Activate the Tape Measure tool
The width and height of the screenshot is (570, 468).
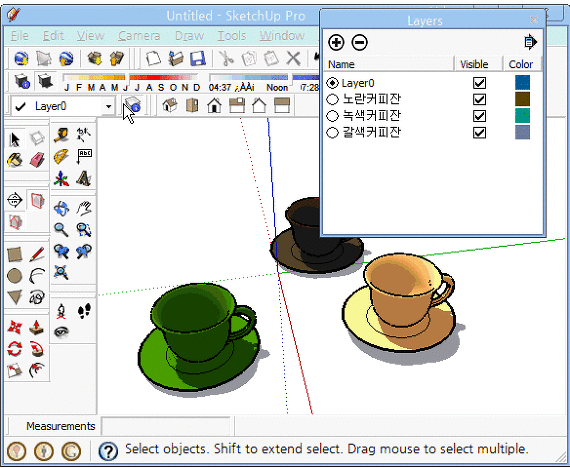tap(61, 135)
